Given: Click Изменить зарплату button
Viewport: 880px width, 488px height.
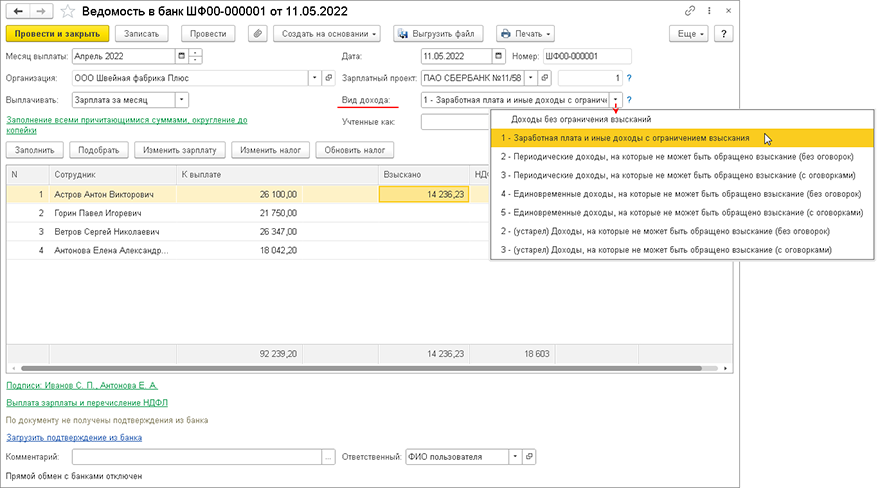Looking at the screenshot, I should (180, 150).
